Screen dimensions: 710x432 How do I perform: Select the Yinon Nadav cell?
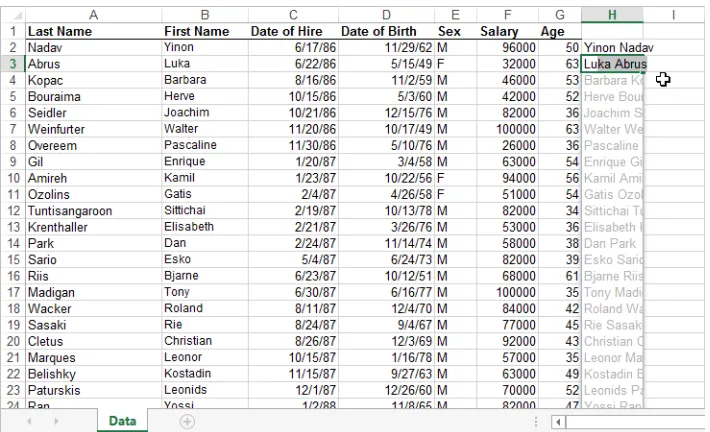[612, 48]
